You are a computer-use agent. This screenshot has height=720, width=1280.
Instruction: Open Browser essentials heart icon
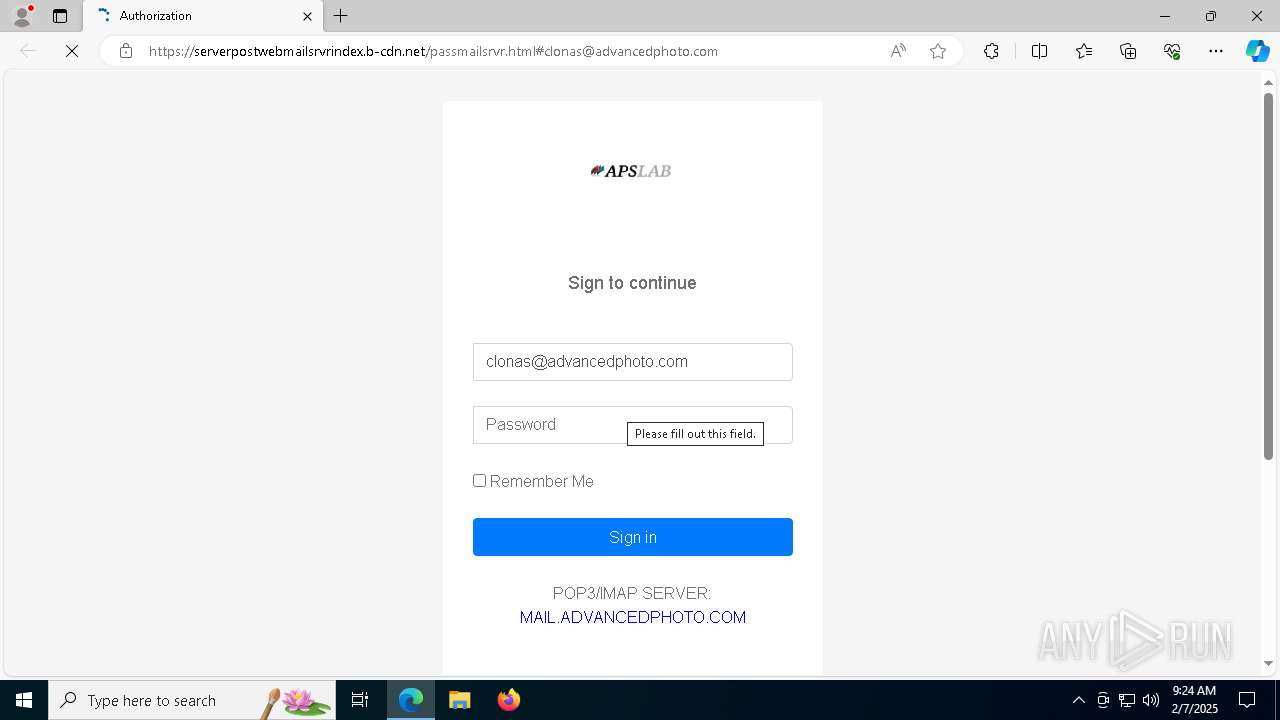[1172, 51]
